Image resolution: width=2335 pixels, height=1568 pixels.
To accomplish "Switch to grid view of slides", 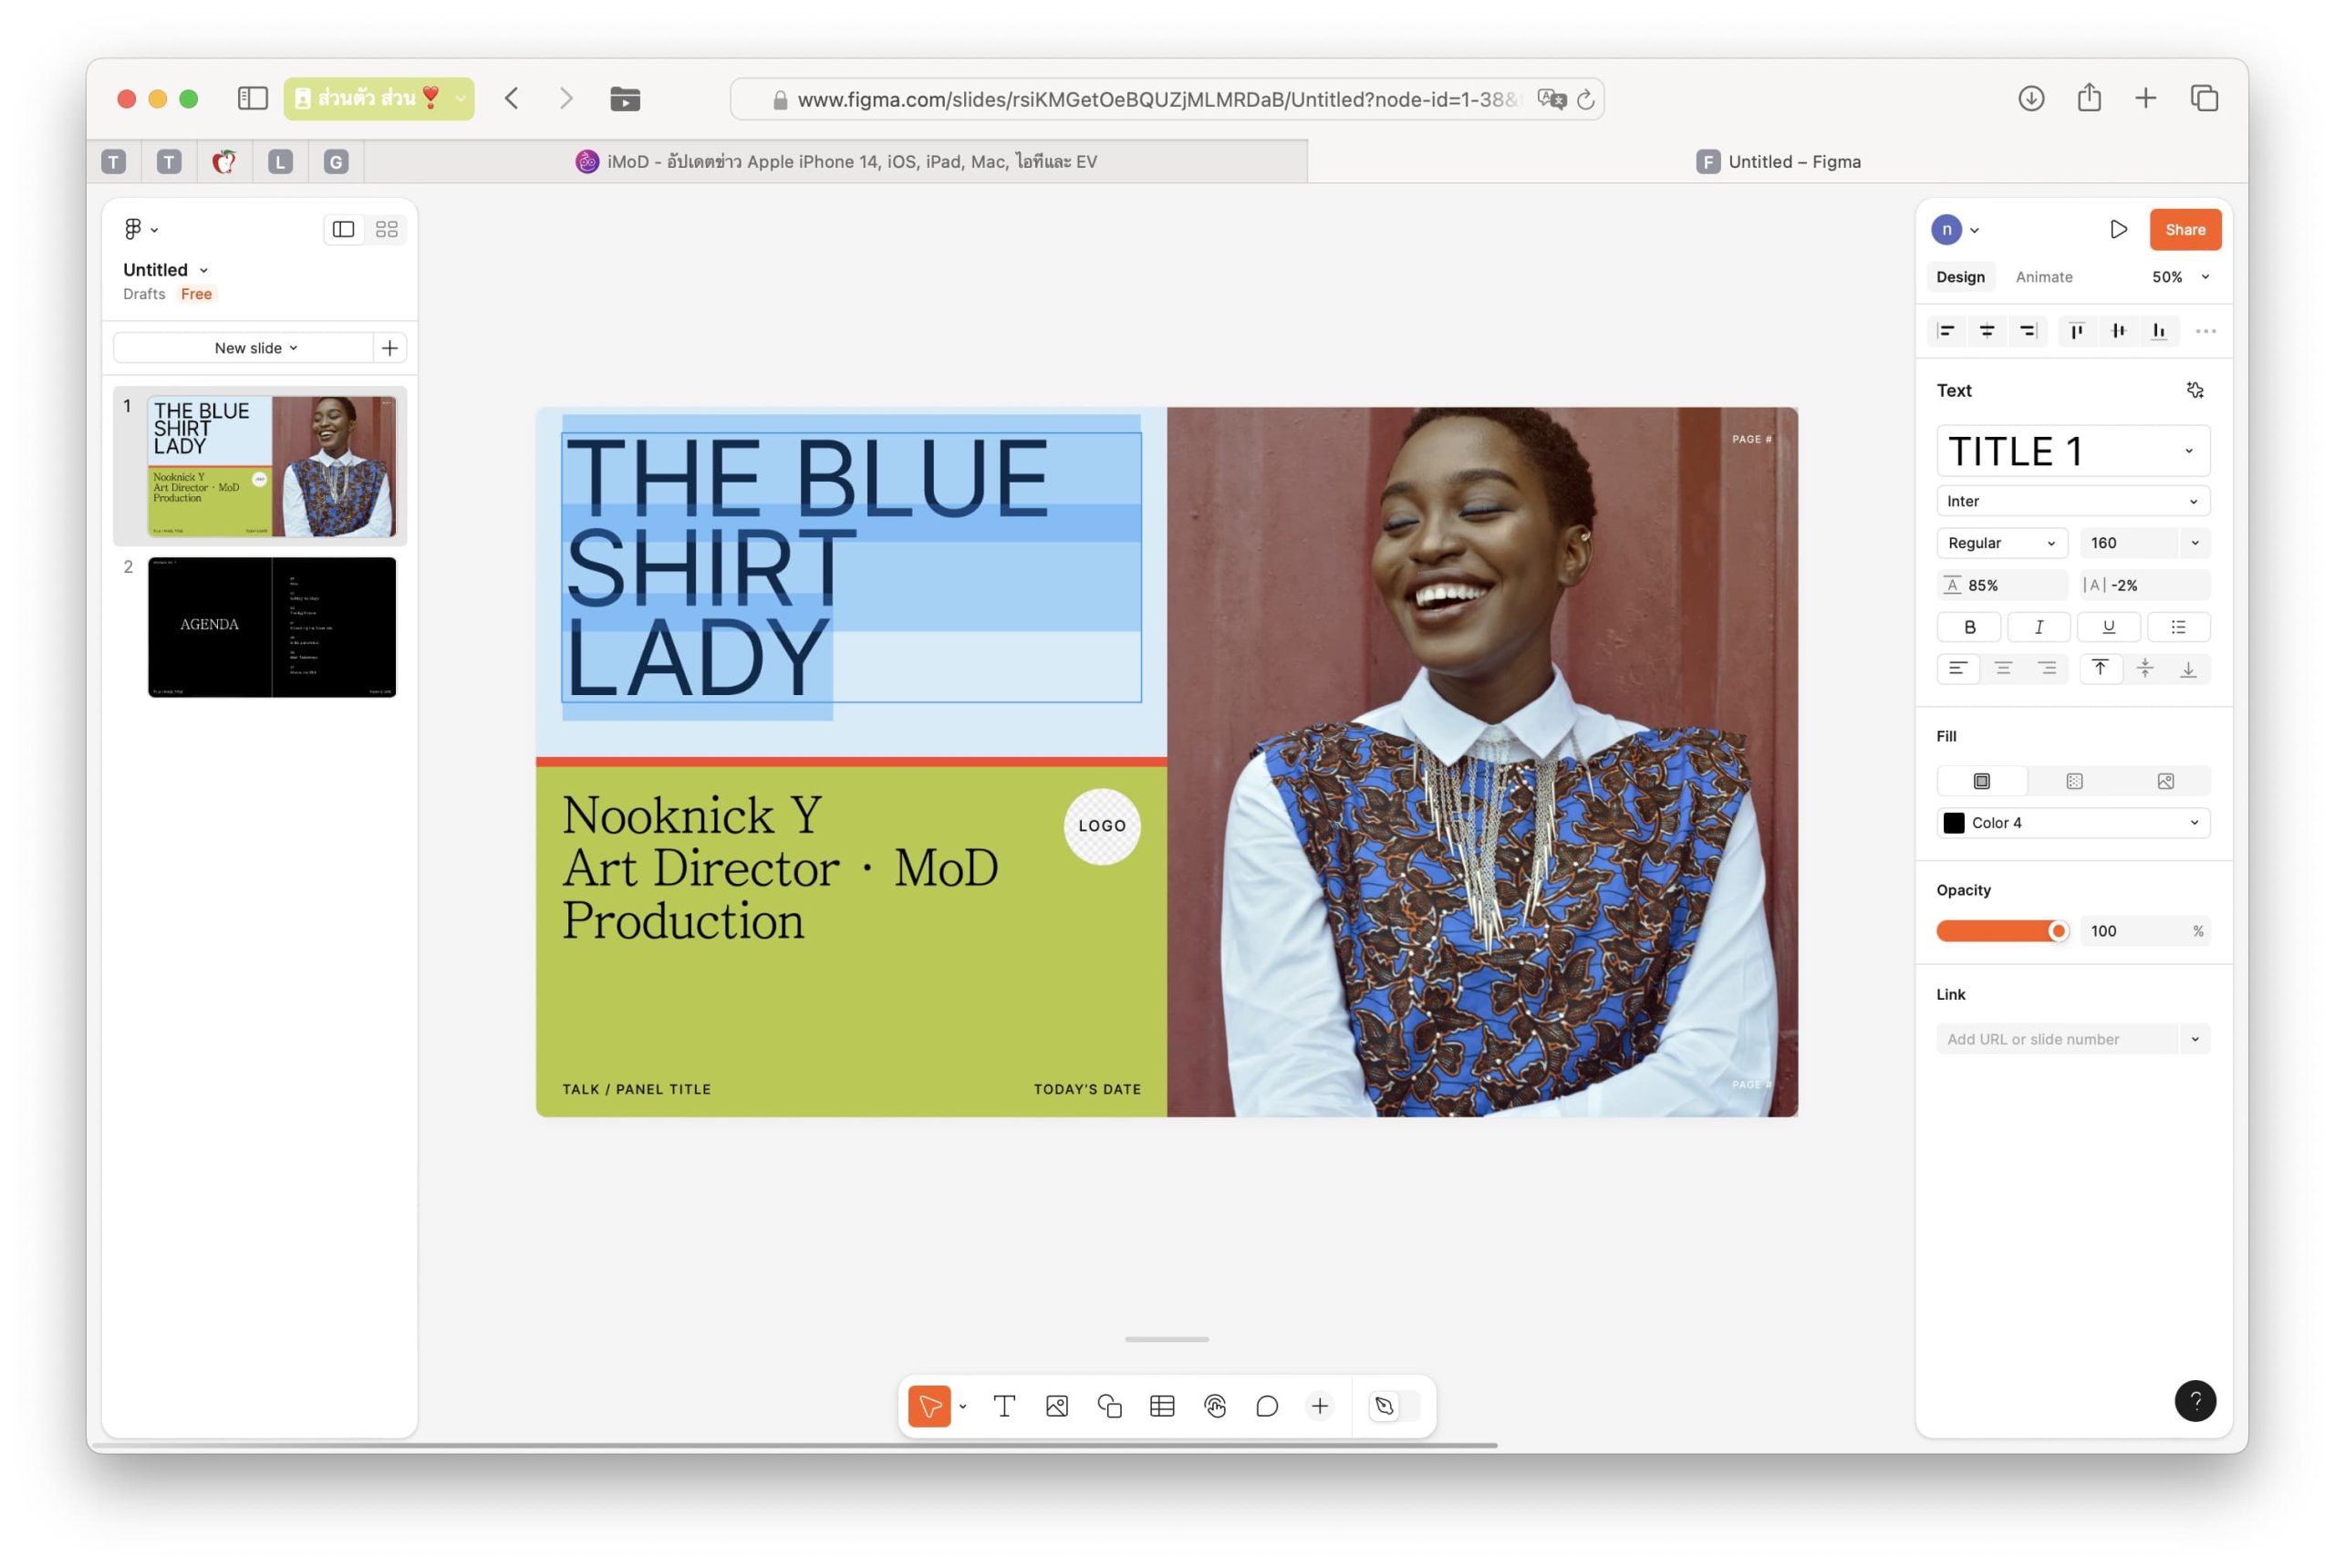I will click(x=387, y=229).
